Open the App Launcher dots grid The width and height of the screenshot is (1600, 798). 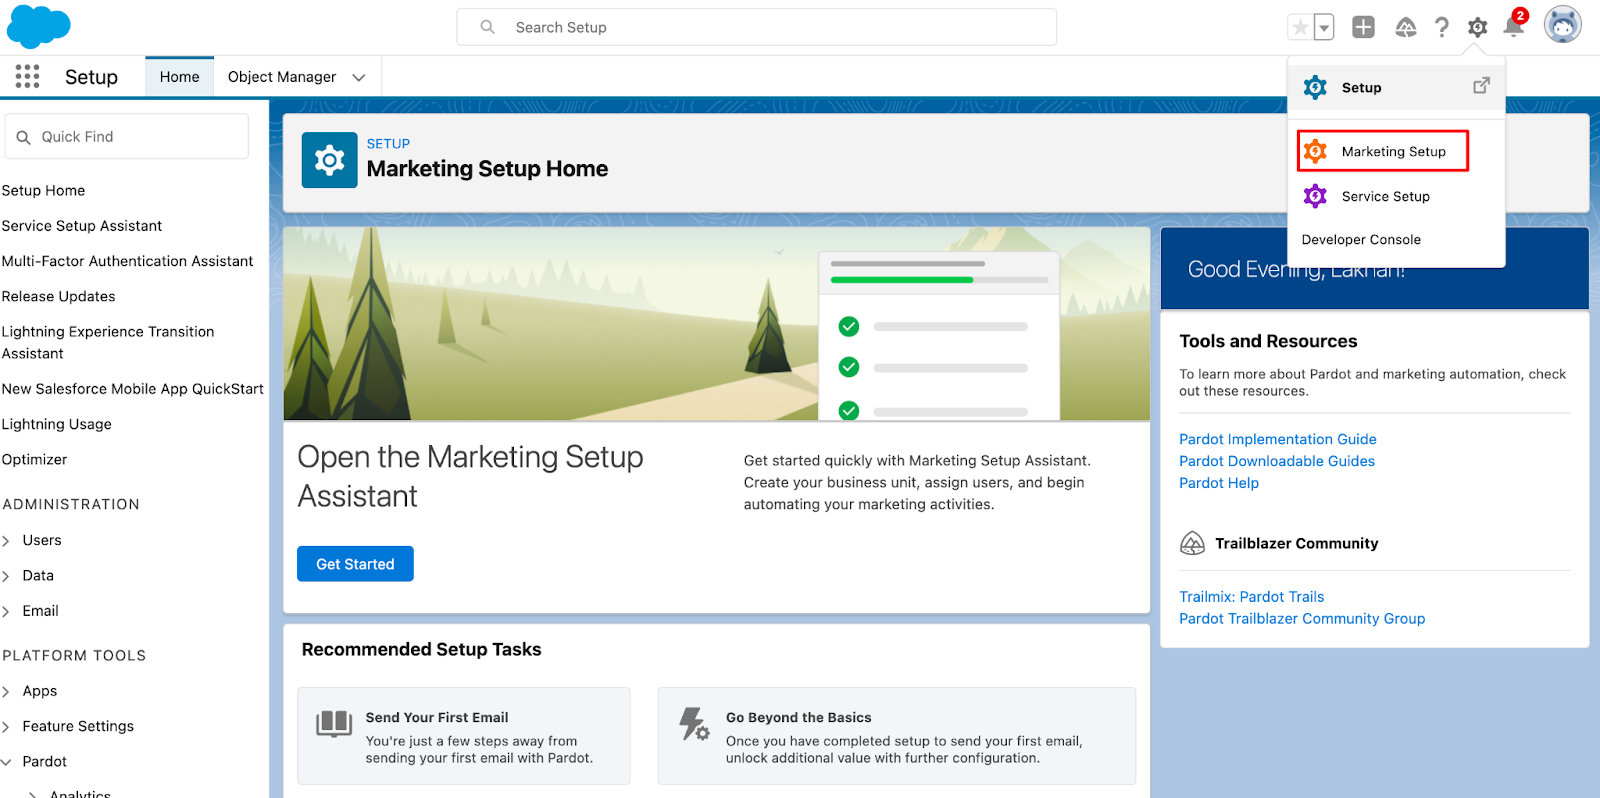tap(28, 77)
